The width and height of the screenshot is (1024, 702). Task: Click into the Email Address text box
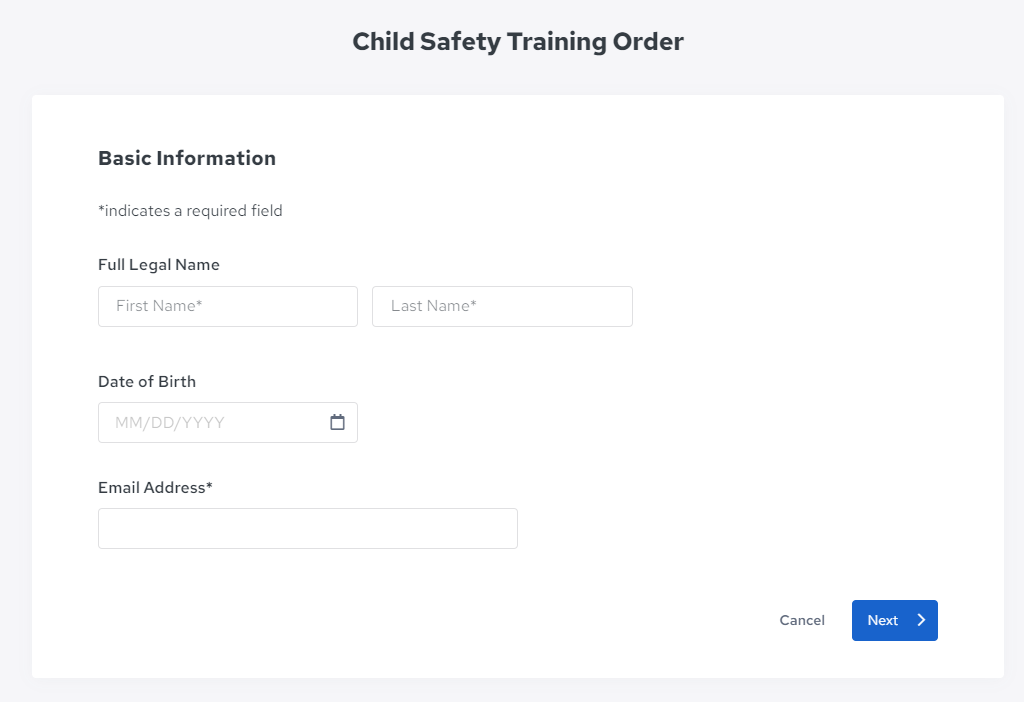point(308,528)
